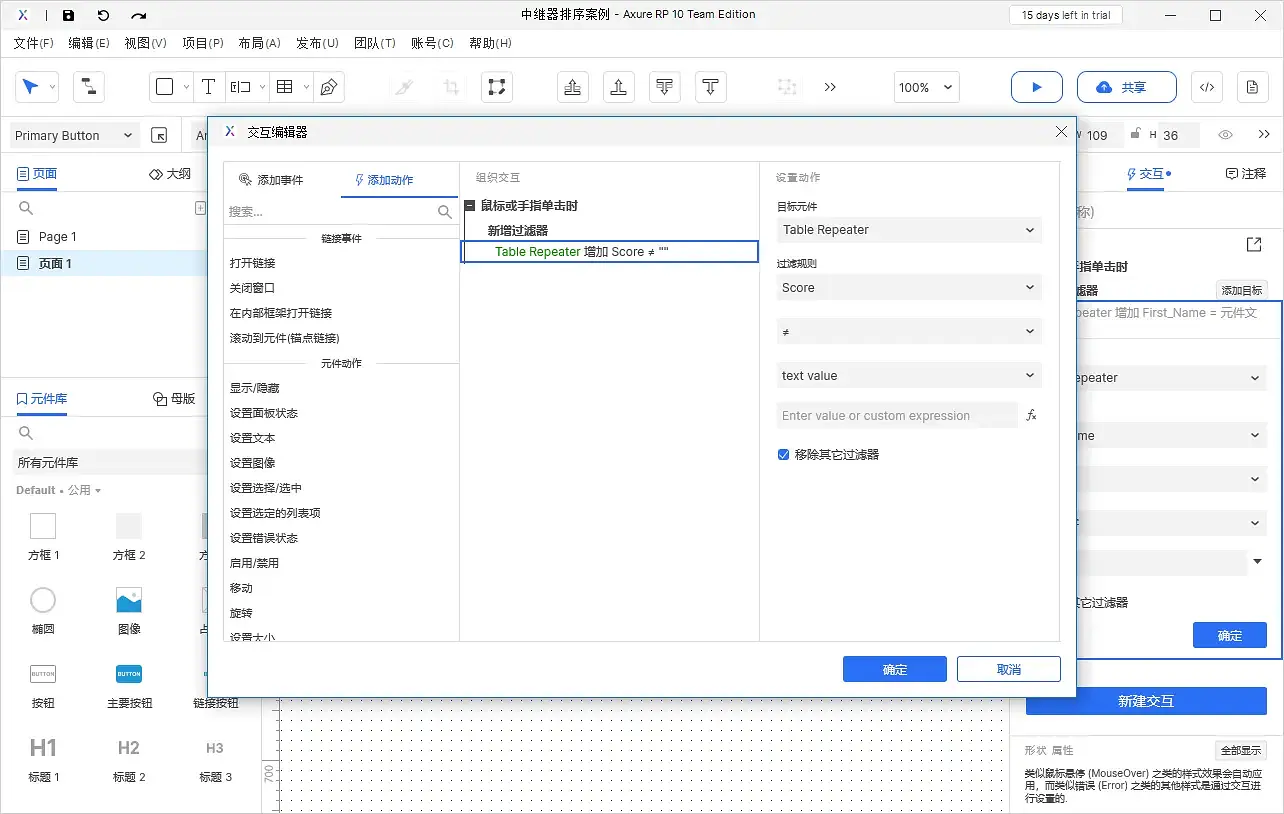Select 页面 1 in pages list

102,264
